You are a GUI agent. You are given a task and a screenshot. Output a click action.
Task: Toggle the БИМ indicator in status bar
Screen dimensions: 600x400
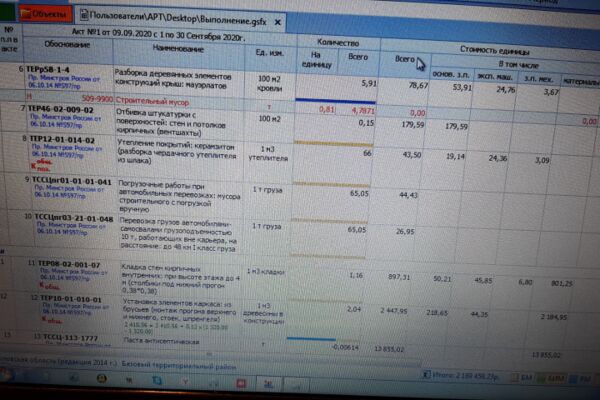(552, 379)
